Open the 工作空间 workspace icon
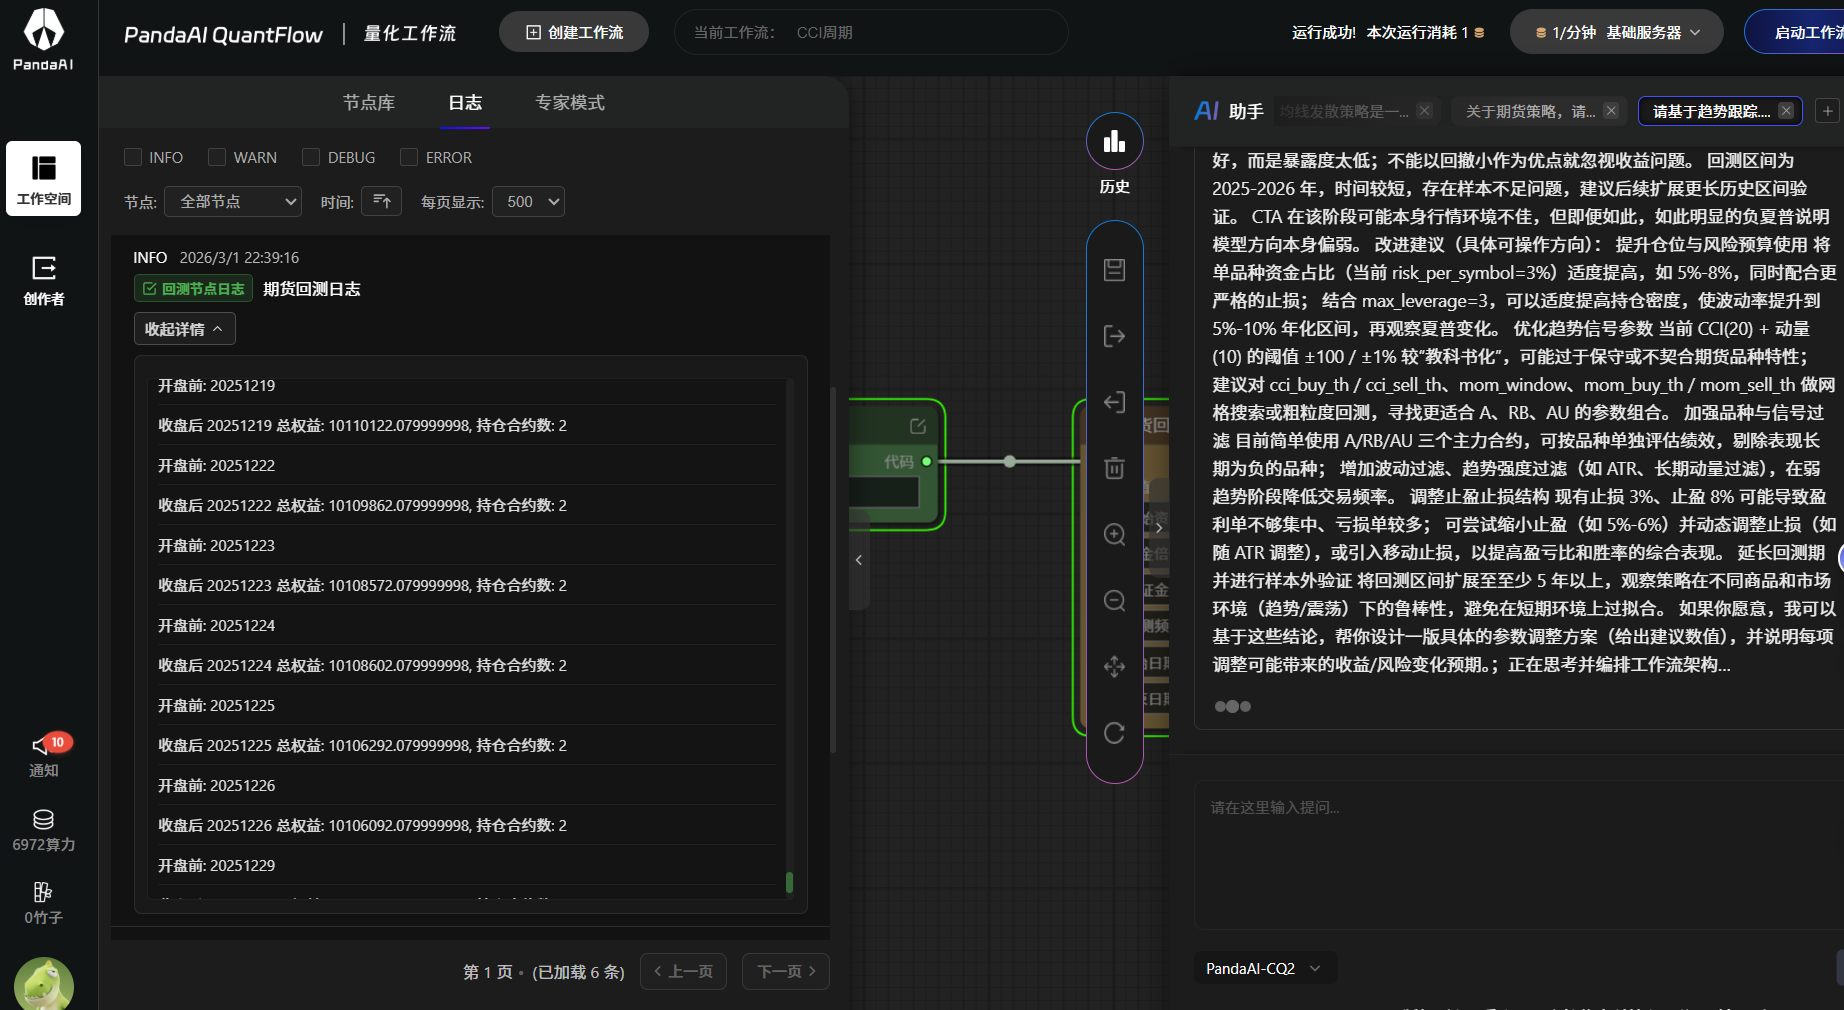 43,178
